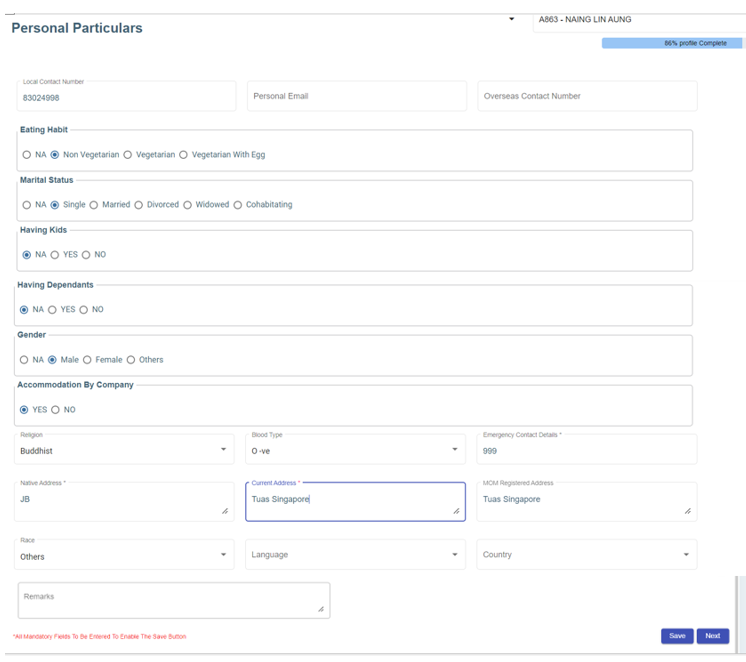Pick Female in the Gender section

tap(88, 360)
